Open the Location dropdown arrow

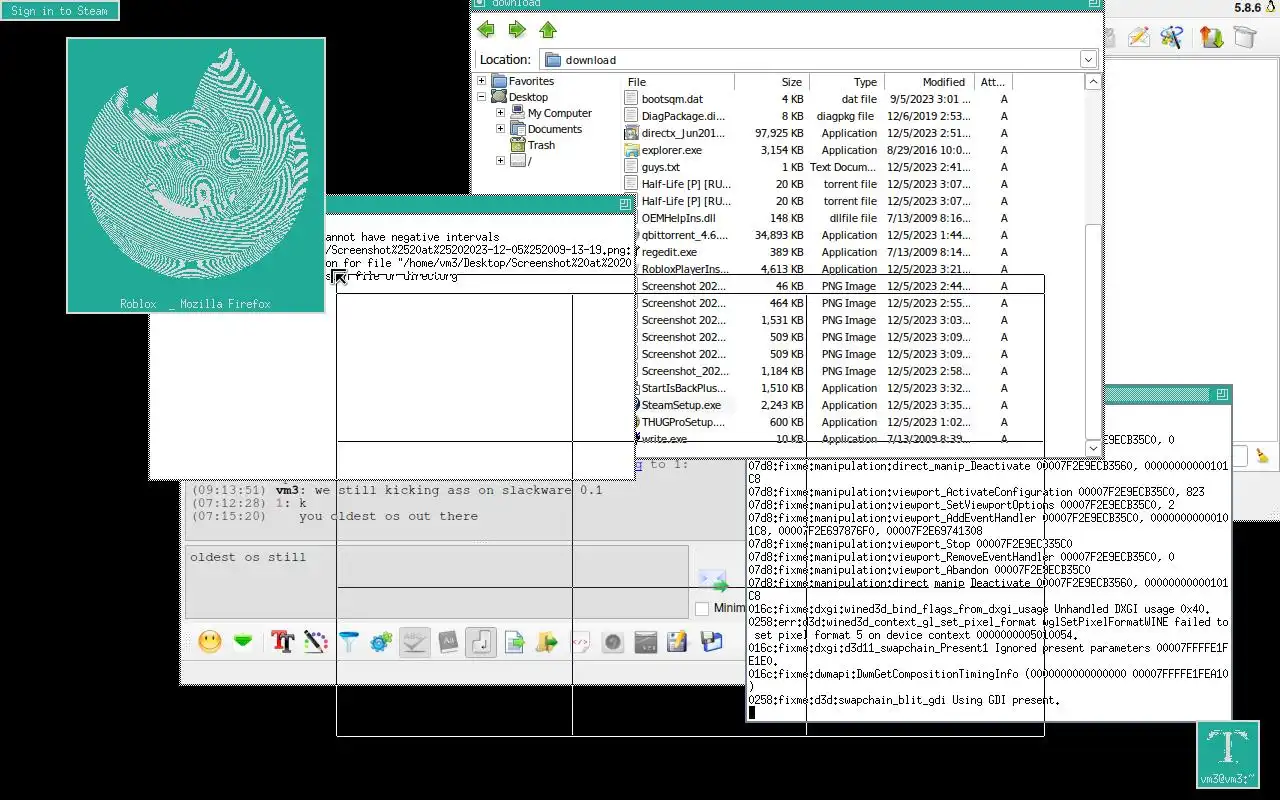pyautogui.click(x=1088, y=59)
